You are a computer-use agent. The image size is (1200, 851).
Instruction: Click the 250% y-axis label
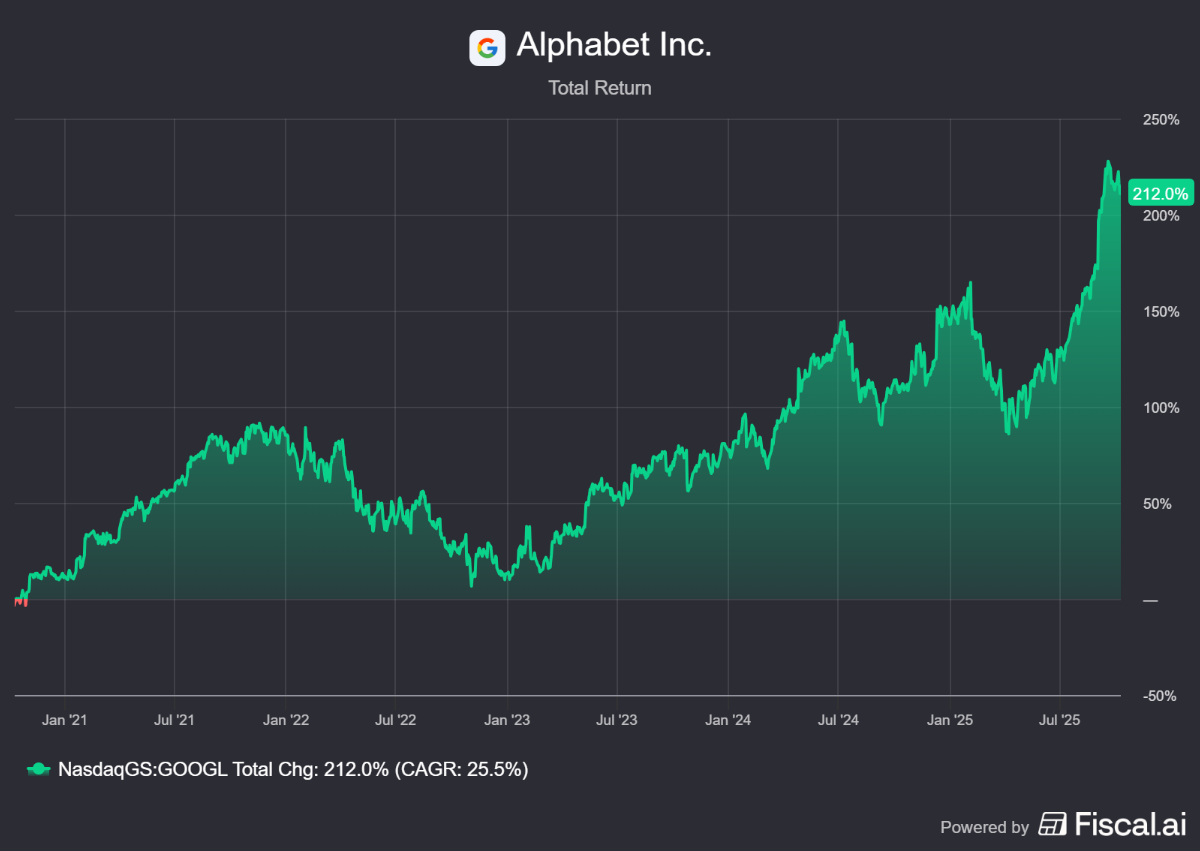pyautogui.click(x=1161, y=120)
